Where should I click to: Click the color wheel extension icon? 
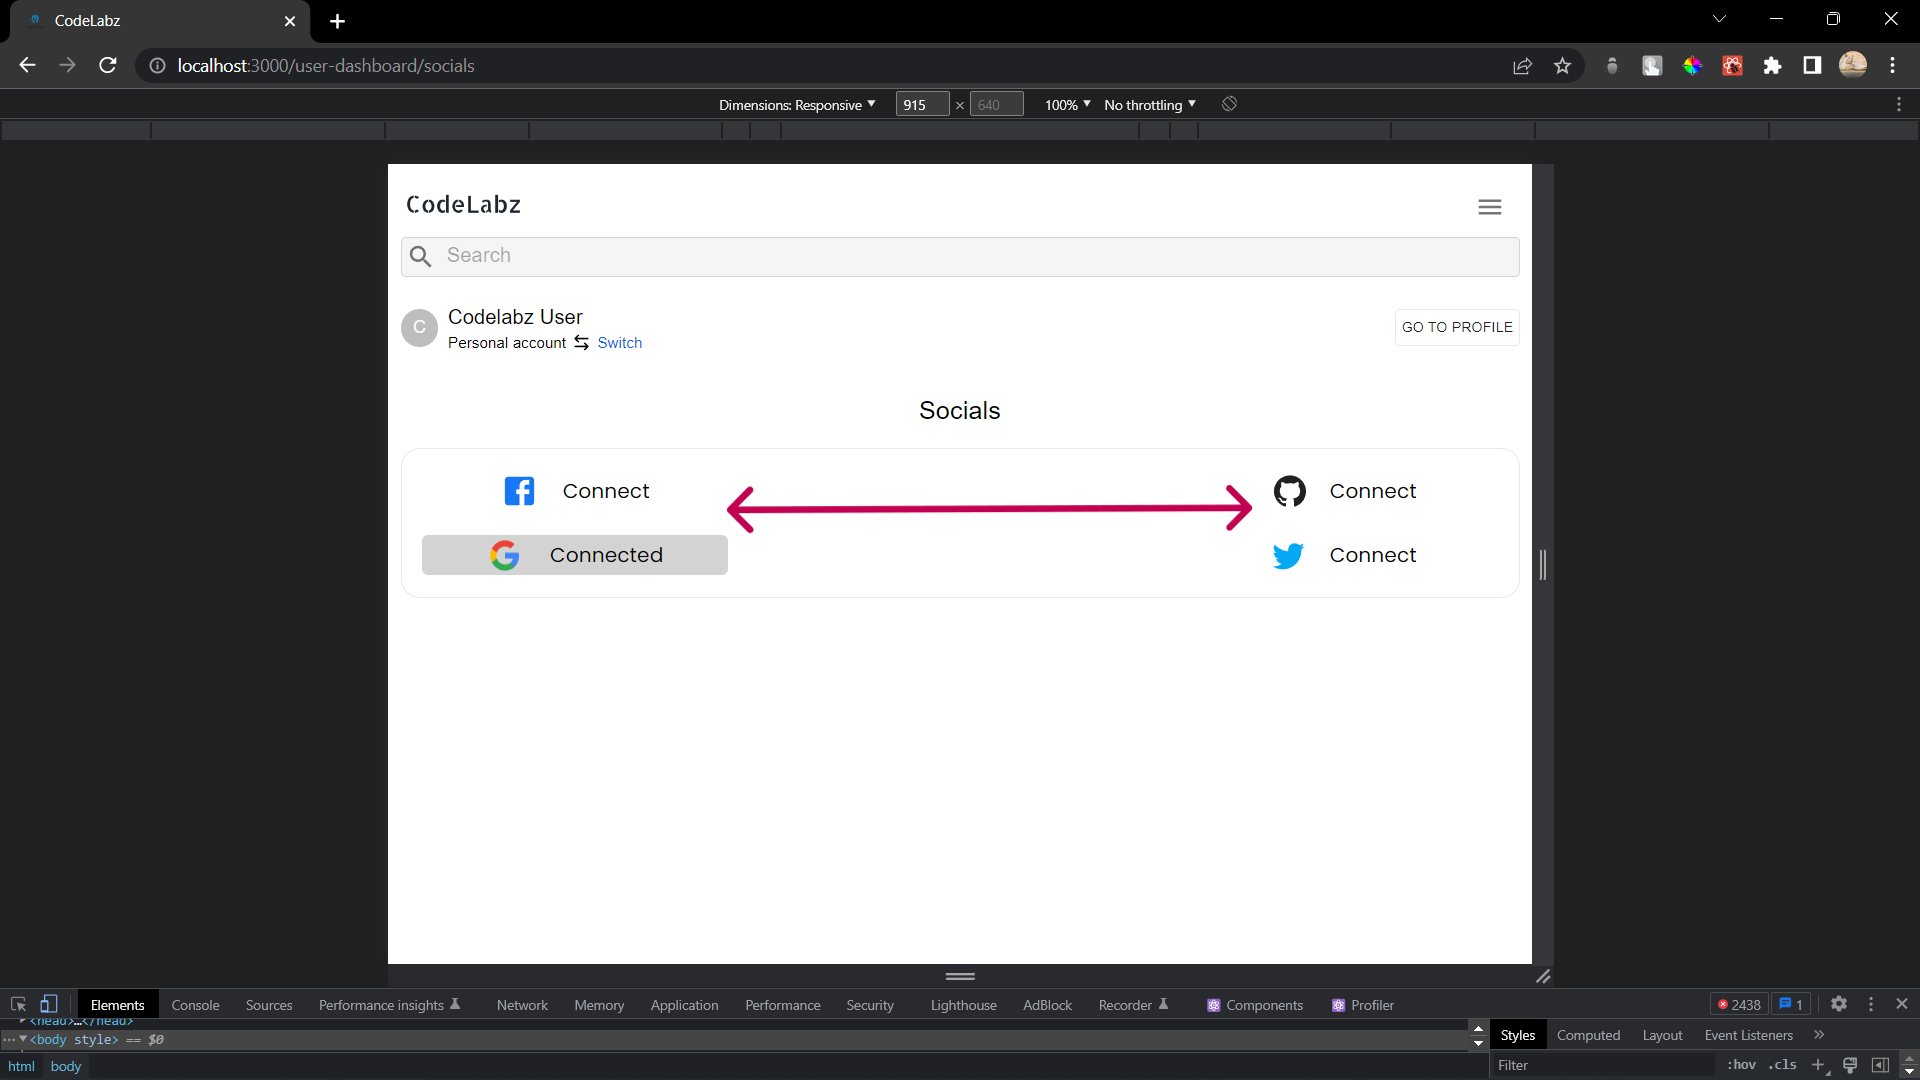pyautogui.click(x=1692, y=65)
